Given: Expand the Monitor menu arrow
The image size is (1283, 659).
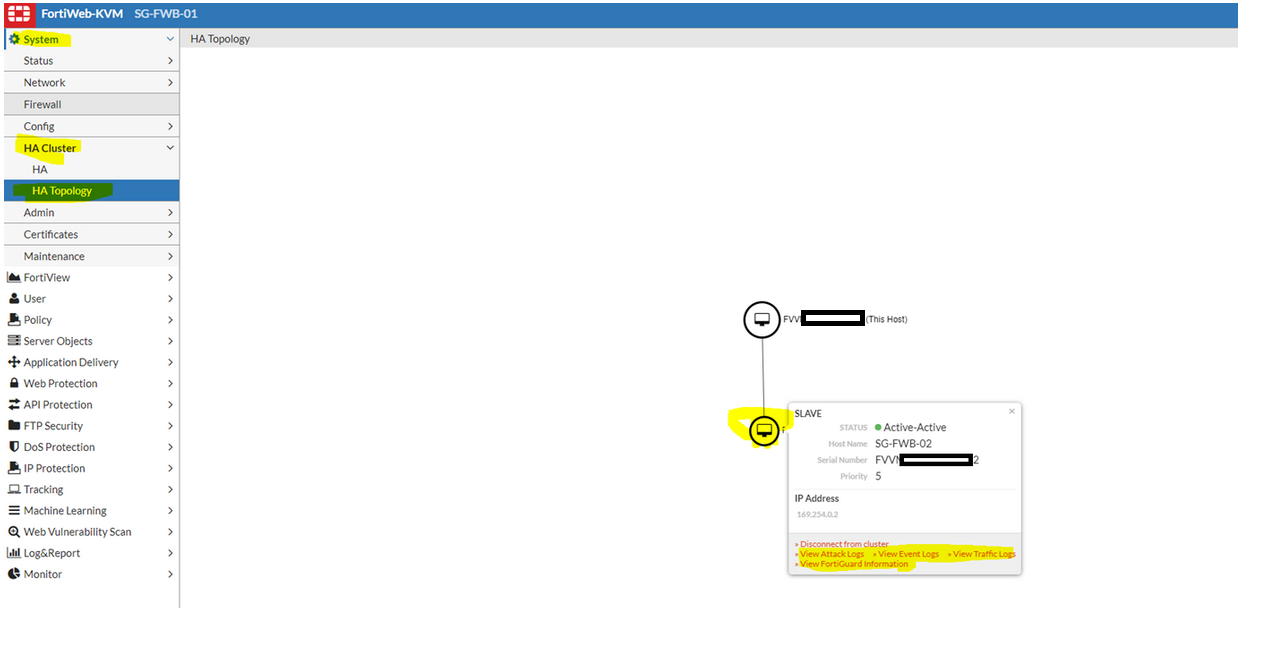Looking at the screenshot, I should click(x=170, y=574).
